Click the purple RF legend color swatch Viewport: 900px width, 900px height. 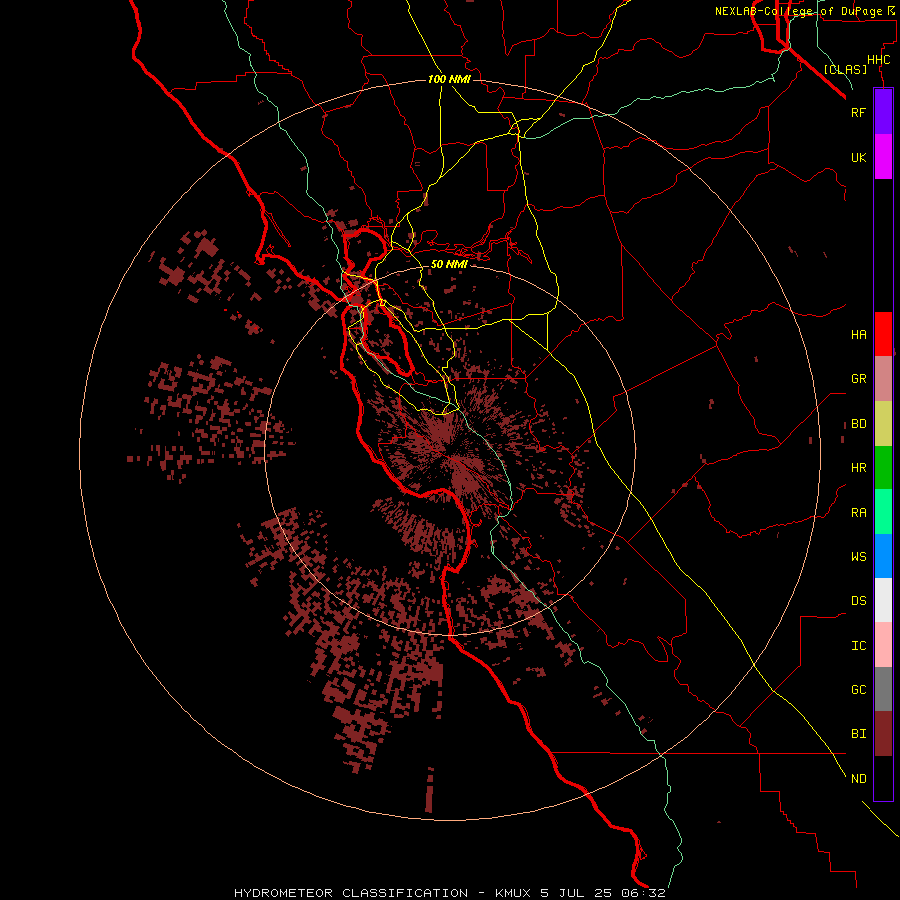(883, 112)
